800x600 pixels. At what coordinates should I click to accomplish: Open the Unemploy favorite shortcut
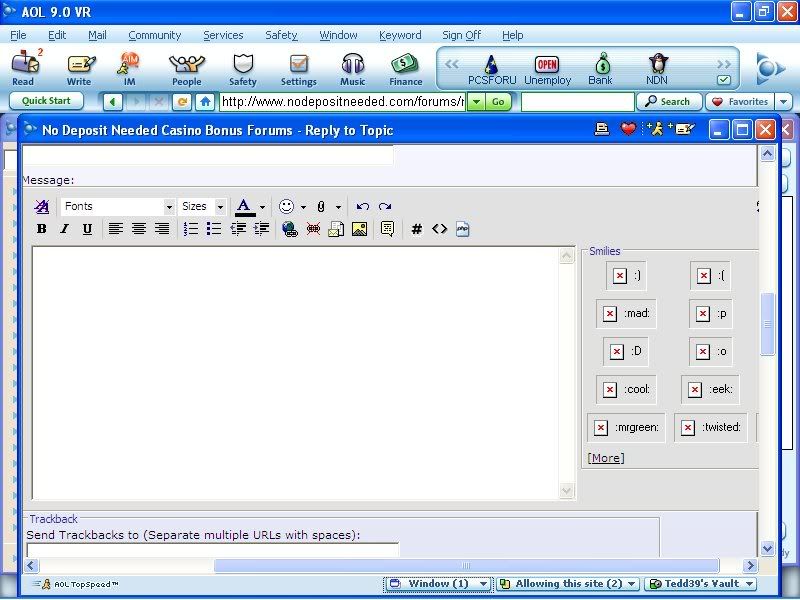pyautogui.click(x=547, y=70)
